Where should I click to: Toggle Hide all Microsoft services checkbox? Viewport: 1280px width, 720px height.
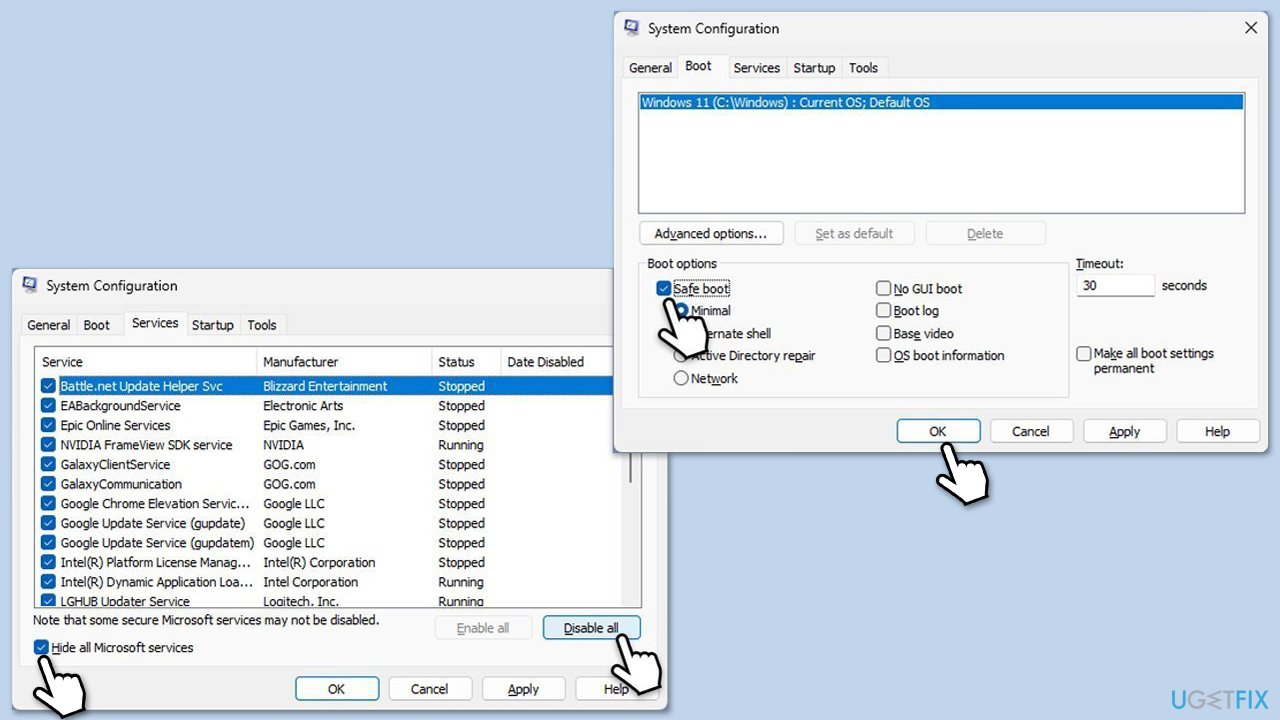click(x=41, y=647)
